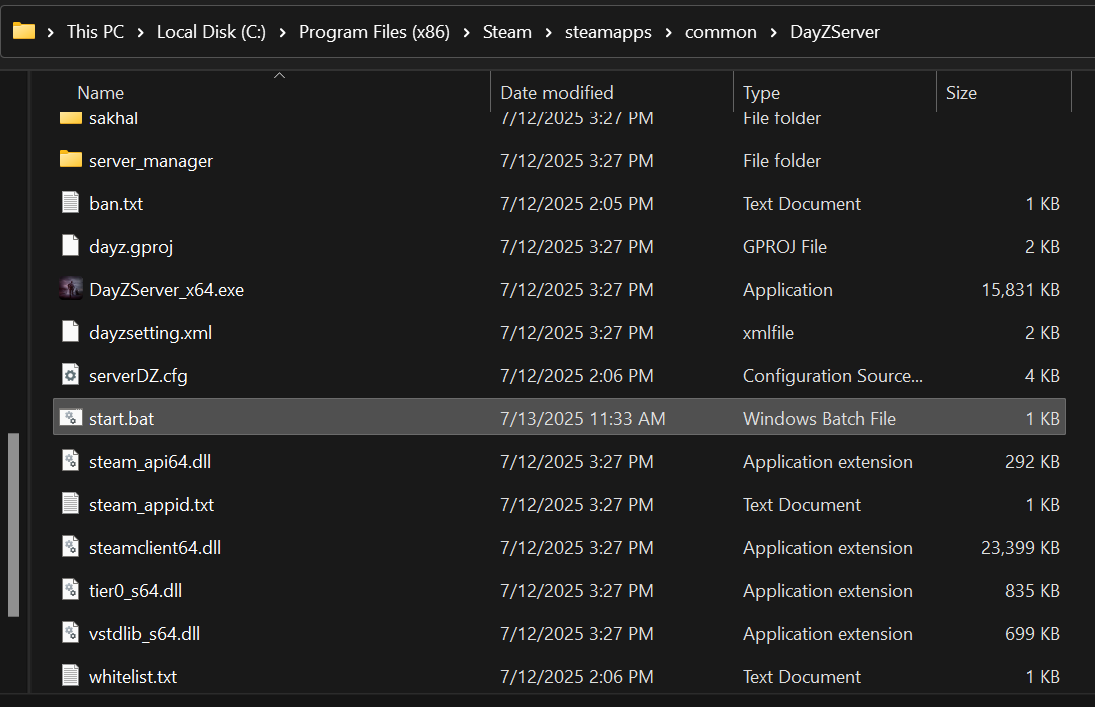Click the Type column header
The image size is (1095, 707).
point(761,92)
